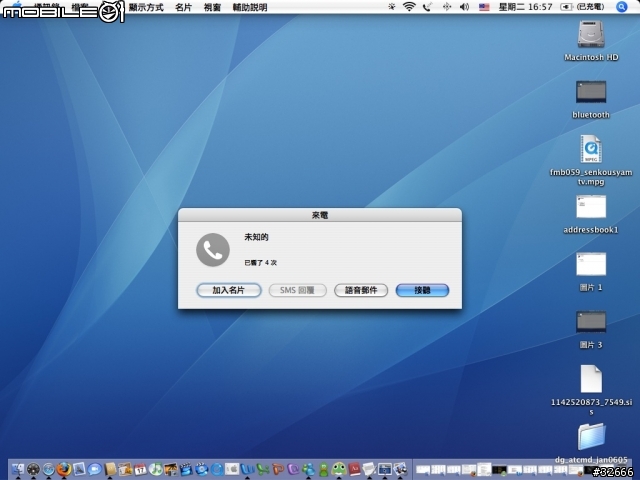The height and width of the screenshot is (480, 640).
Task: Open Dashboard from the Dock
Action: 33,469
